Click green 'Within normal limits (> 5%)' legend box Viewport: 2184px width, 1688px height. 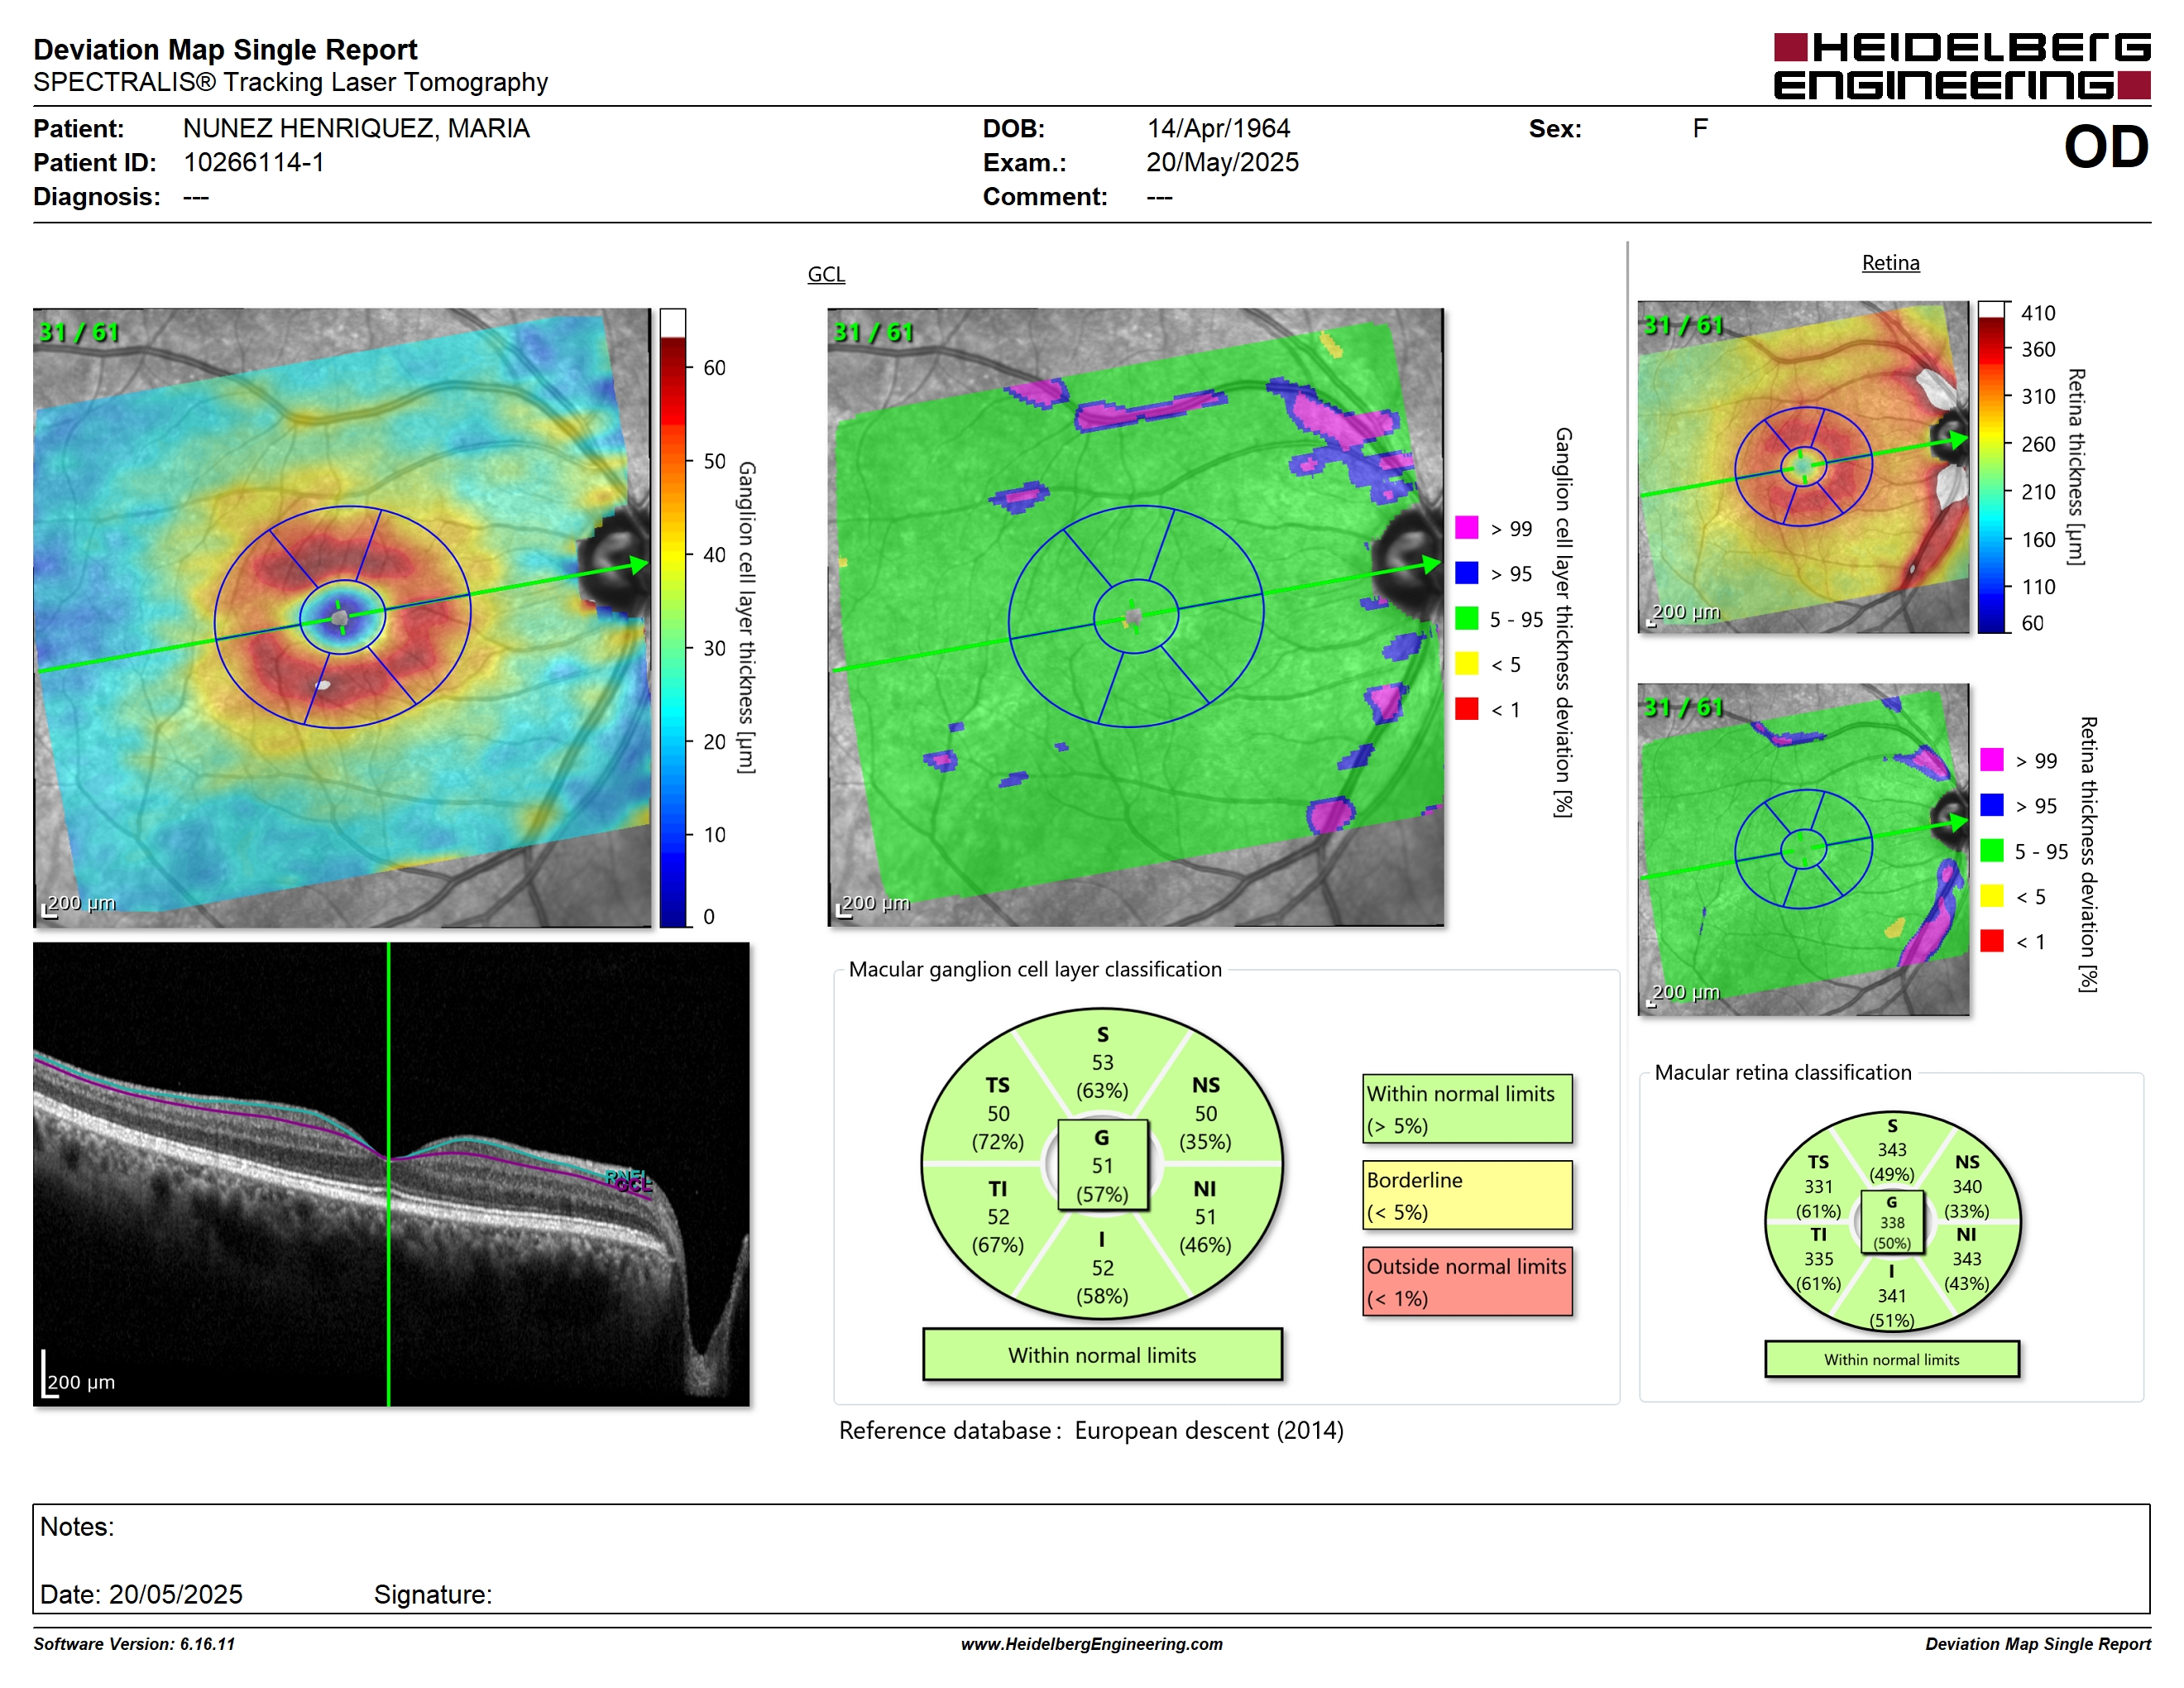tap(1467, 1109)
